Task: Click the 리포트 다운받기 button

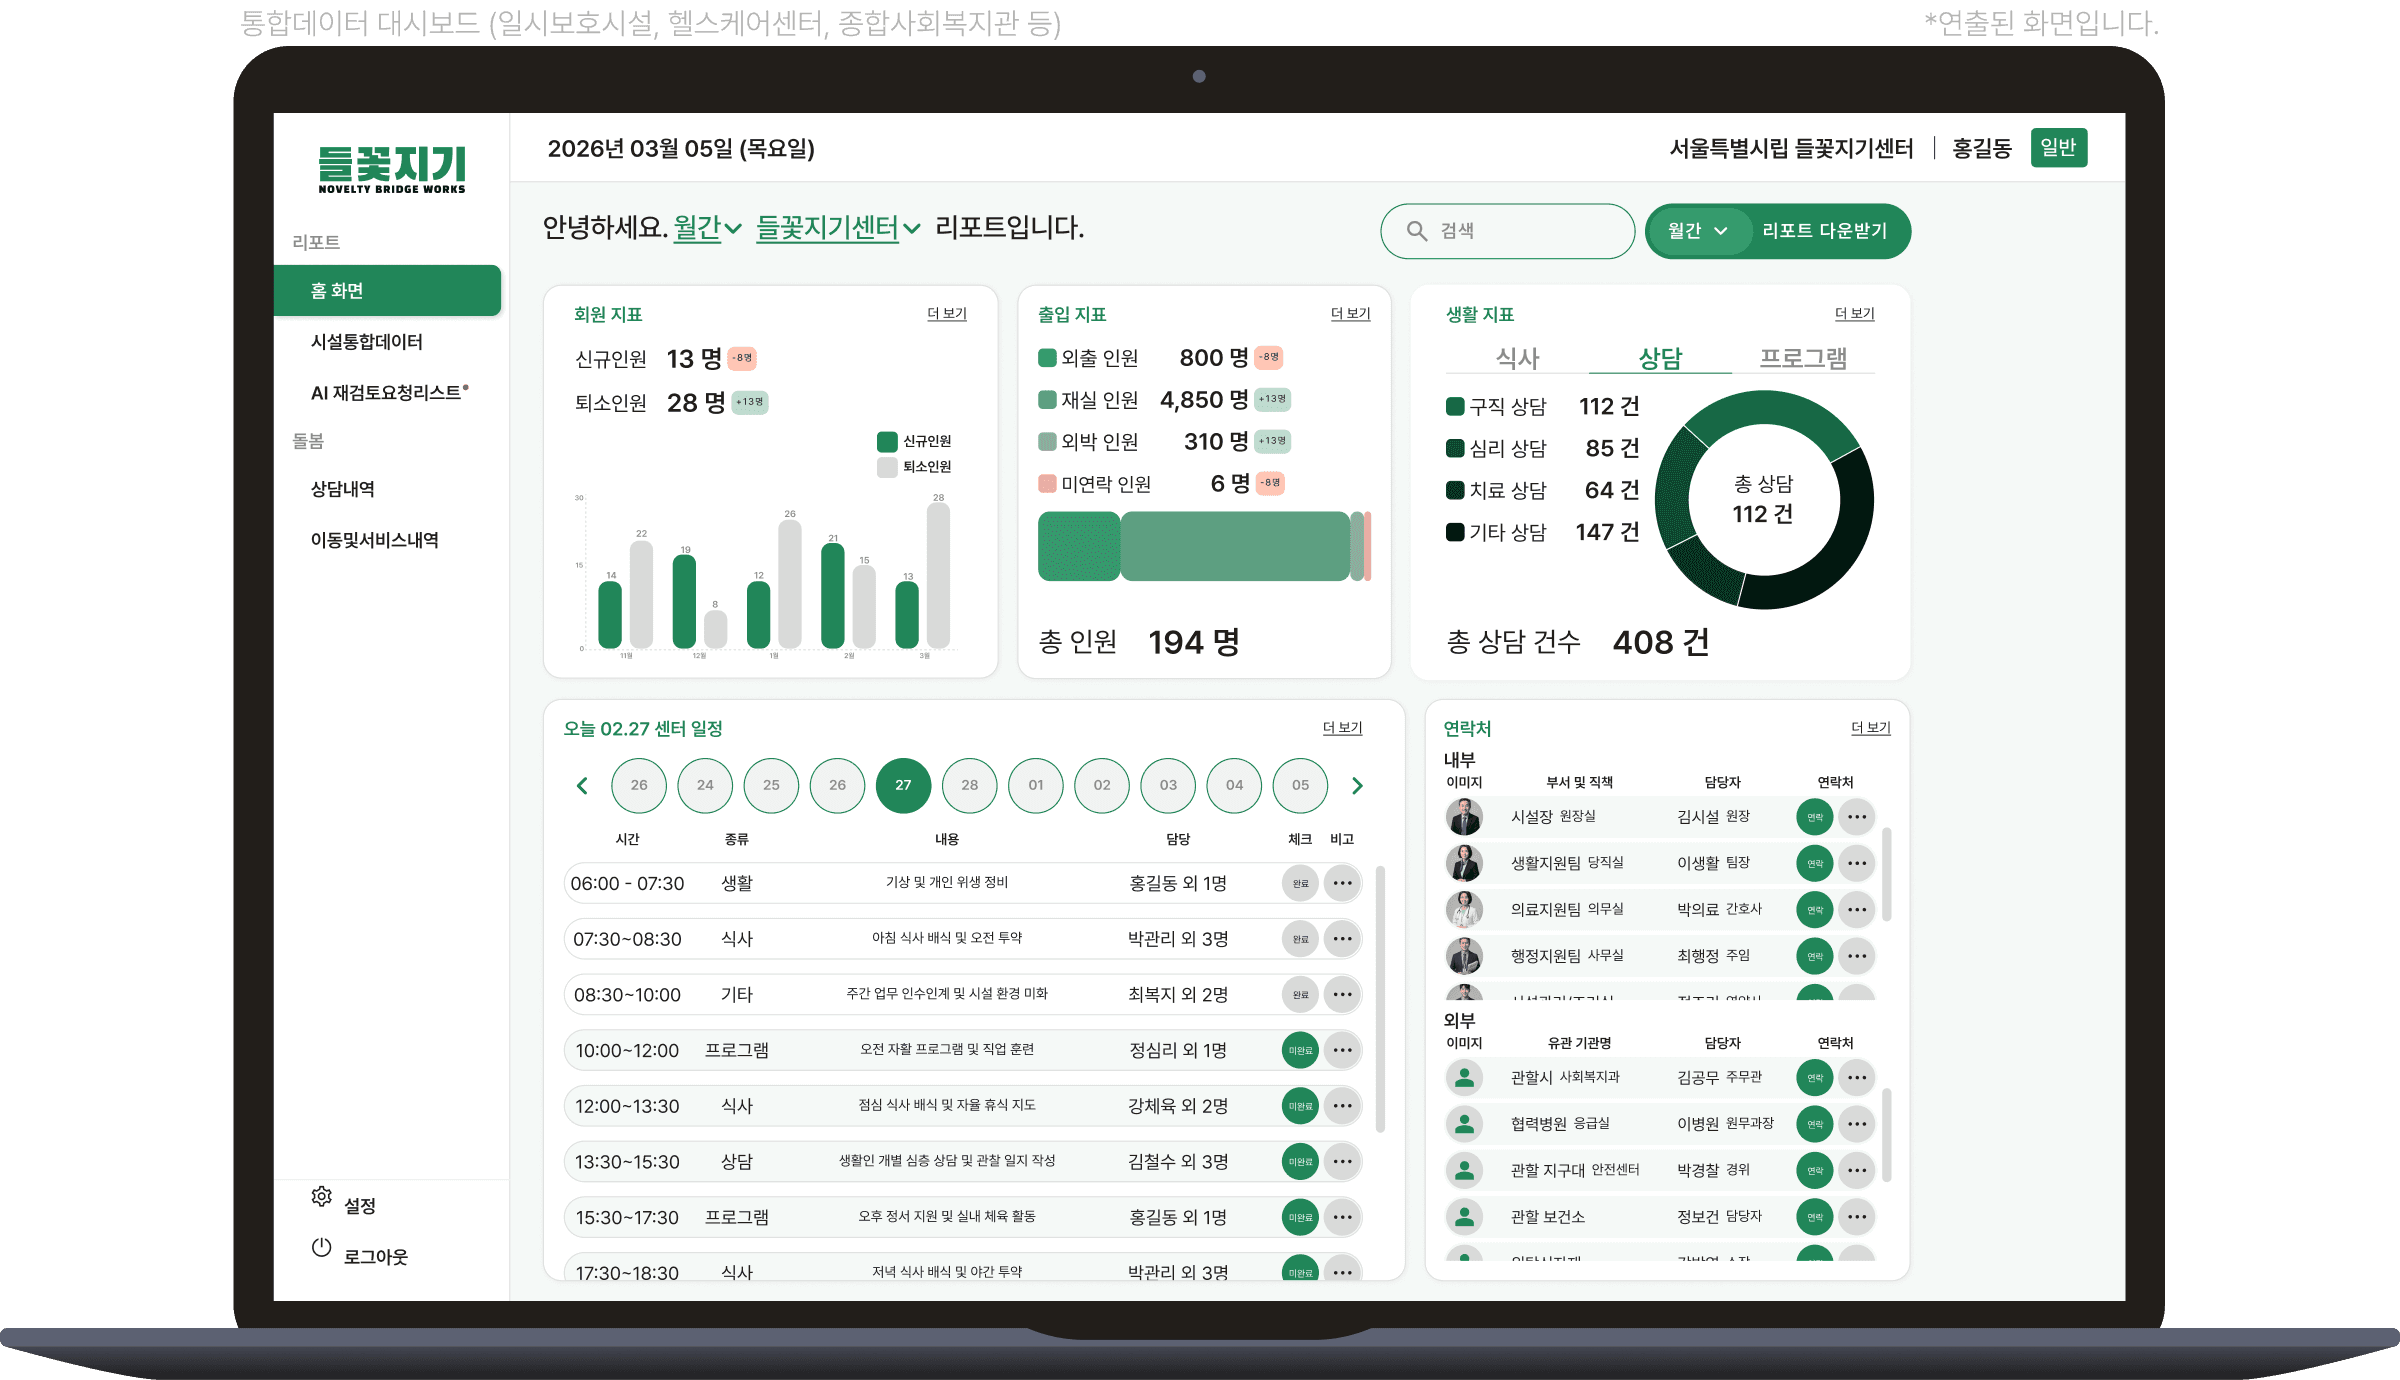Action: 1824,231
